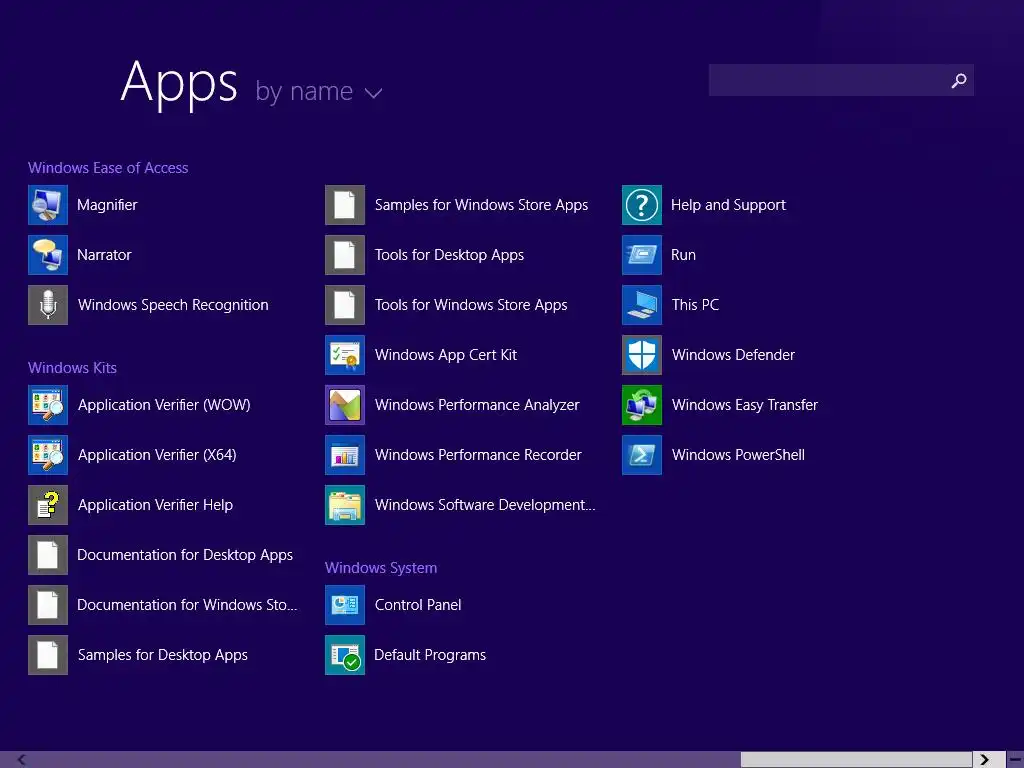
Task: Click the 'Default Programs' label
Action: (x=430, y=655)
